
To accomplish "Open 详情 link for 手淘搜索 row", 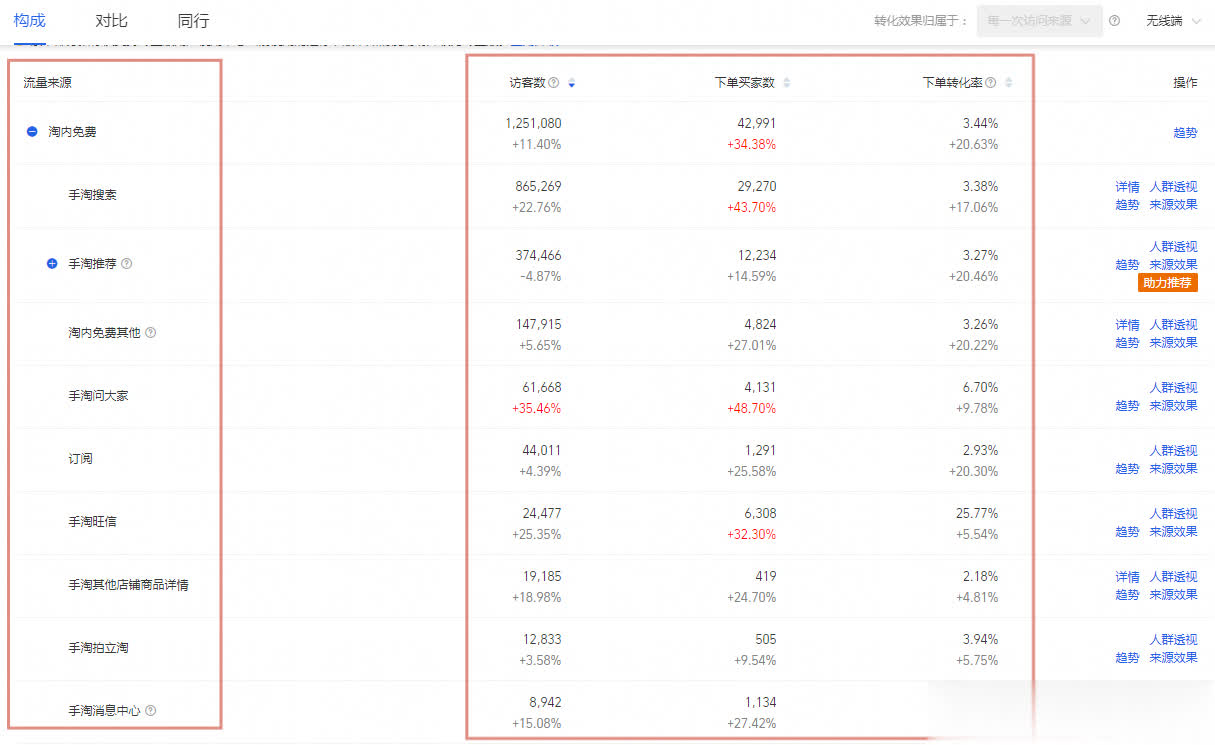I will pos(1127,187).
